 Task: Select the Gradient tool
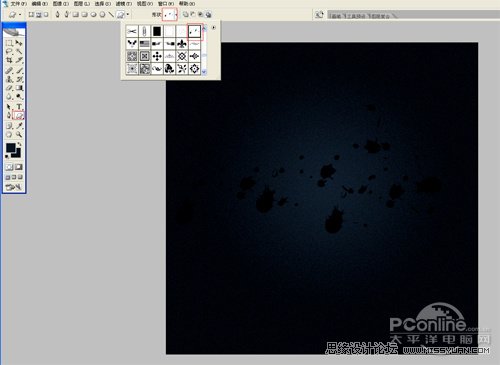19,88
